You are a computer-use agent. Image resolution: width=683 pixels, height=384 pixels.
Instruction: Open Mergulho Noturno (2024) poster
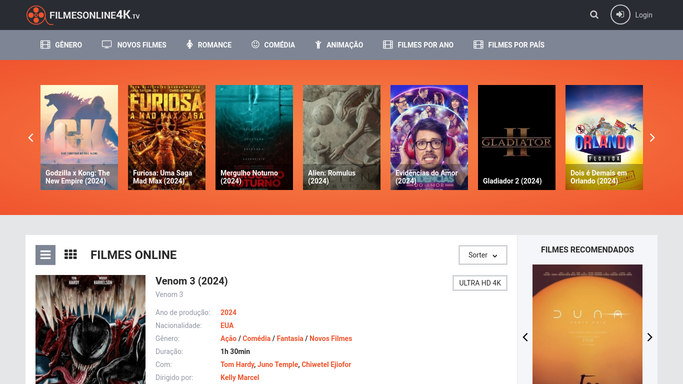point(254,137)
